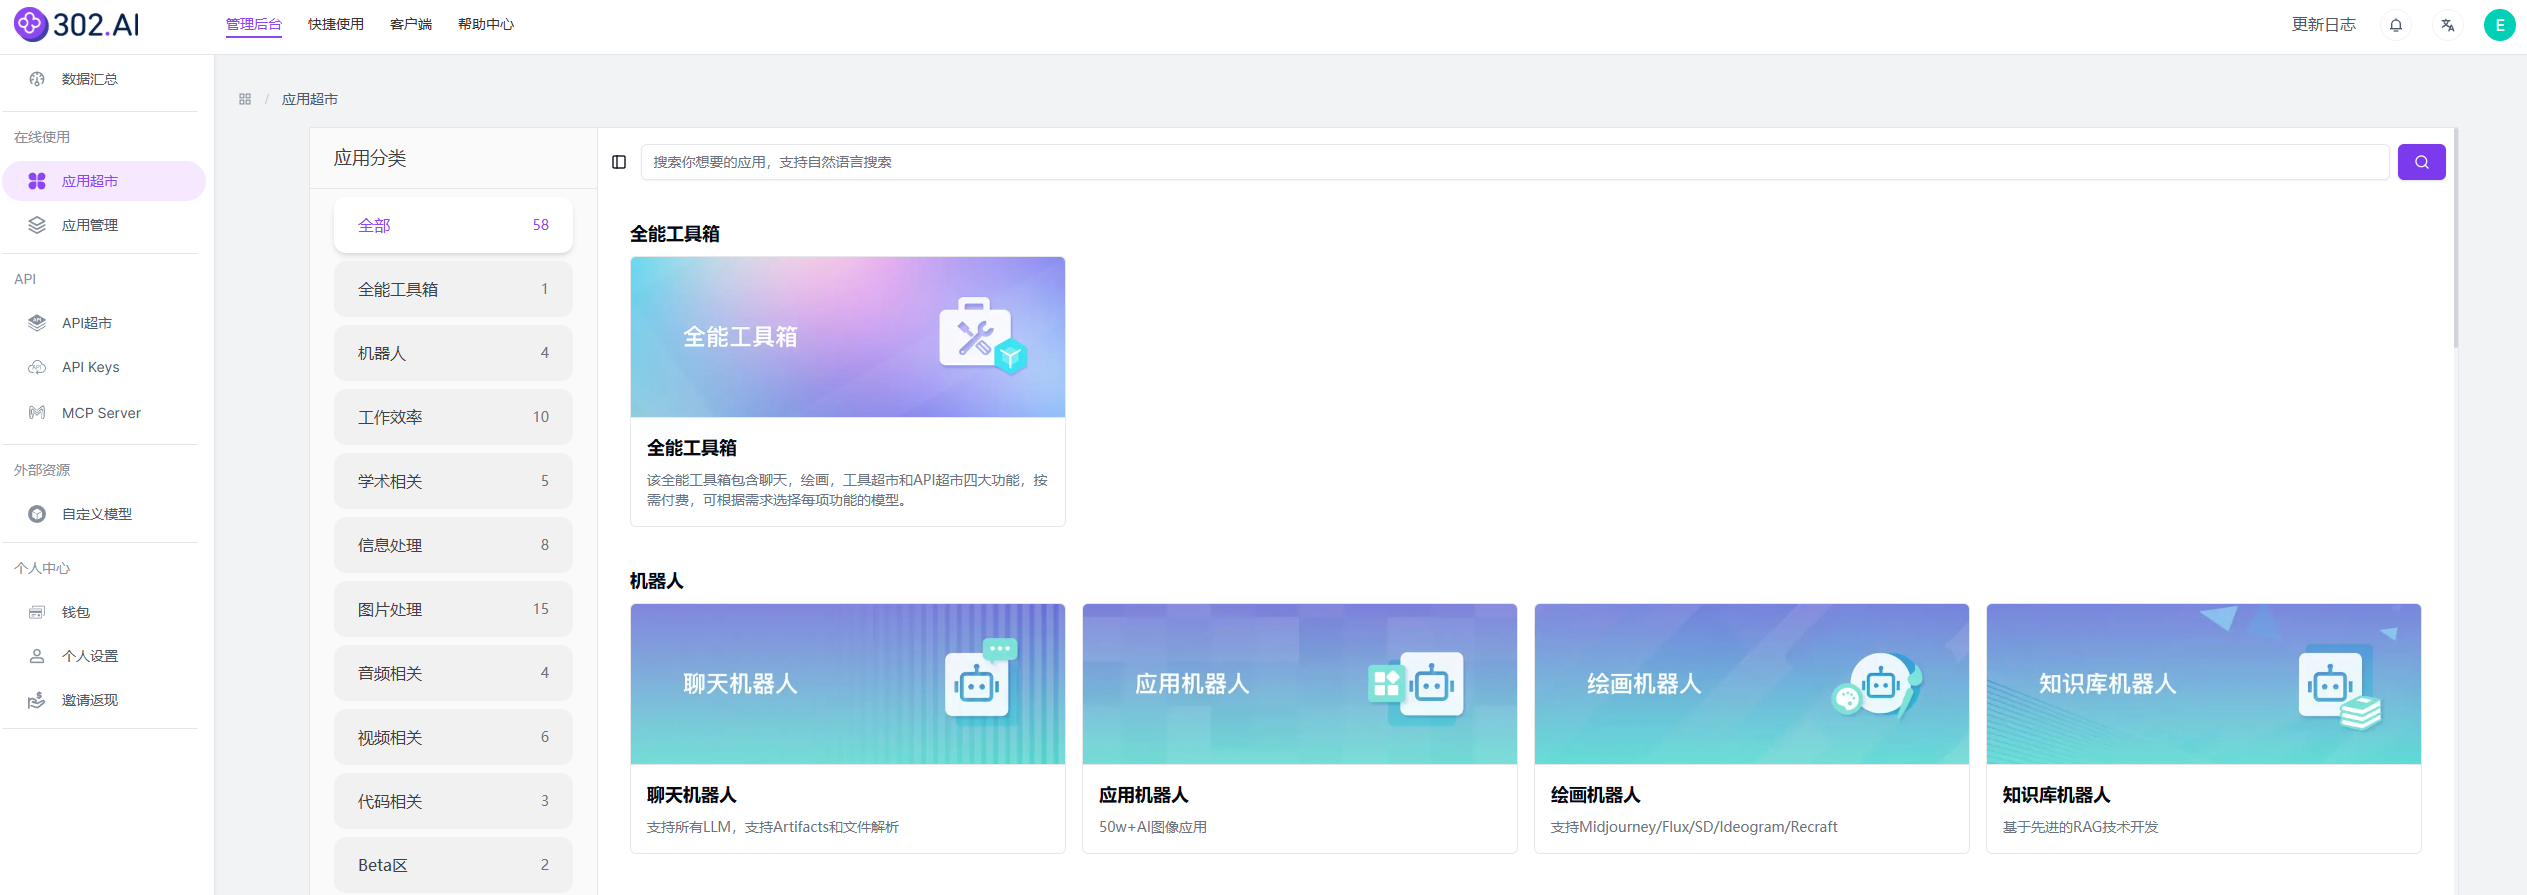
Task: Select the 信息处理 category
Action: [x=453, y=545]
